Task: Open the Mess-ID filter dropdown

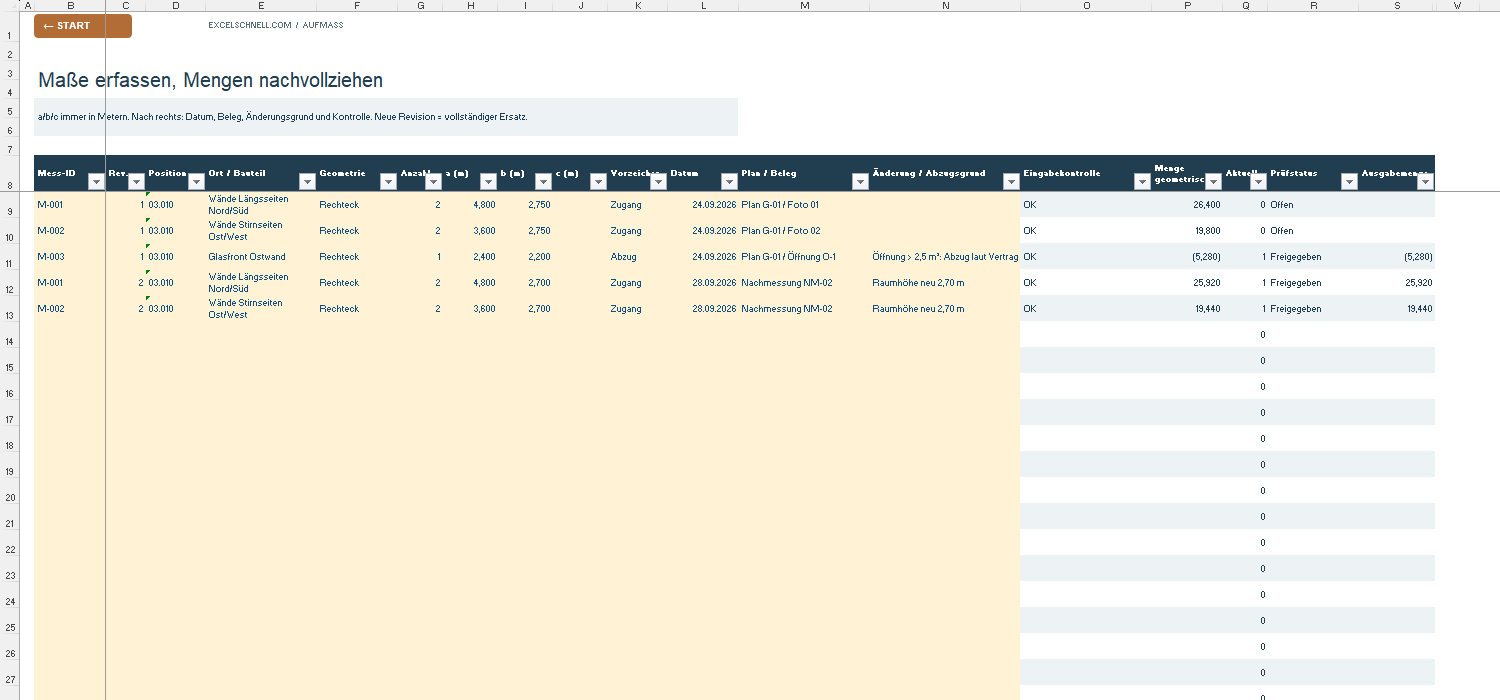Action: click(x=96, y=182)
